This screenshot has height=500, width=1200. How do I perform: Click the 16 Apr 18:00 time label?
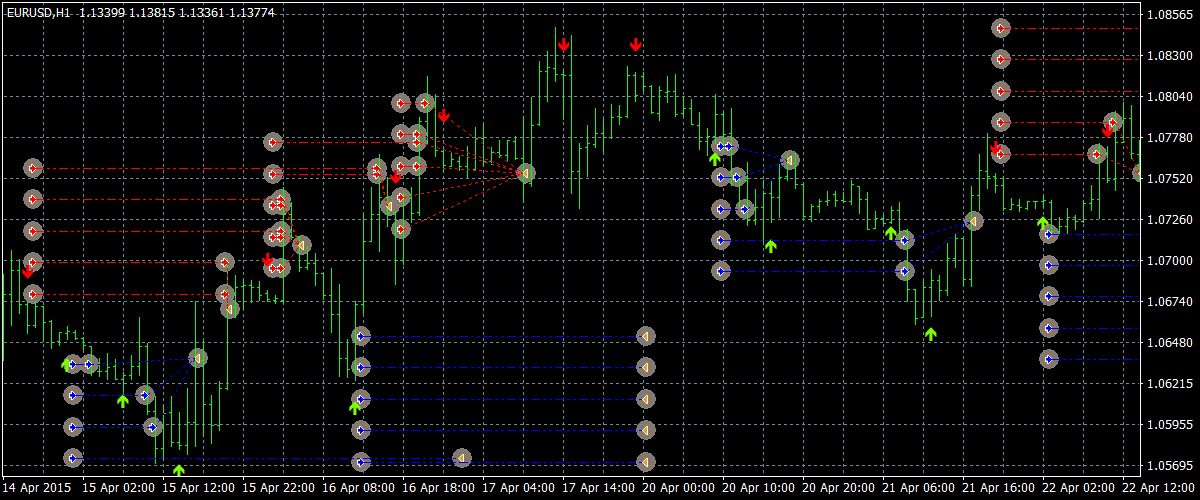(437, 488)
